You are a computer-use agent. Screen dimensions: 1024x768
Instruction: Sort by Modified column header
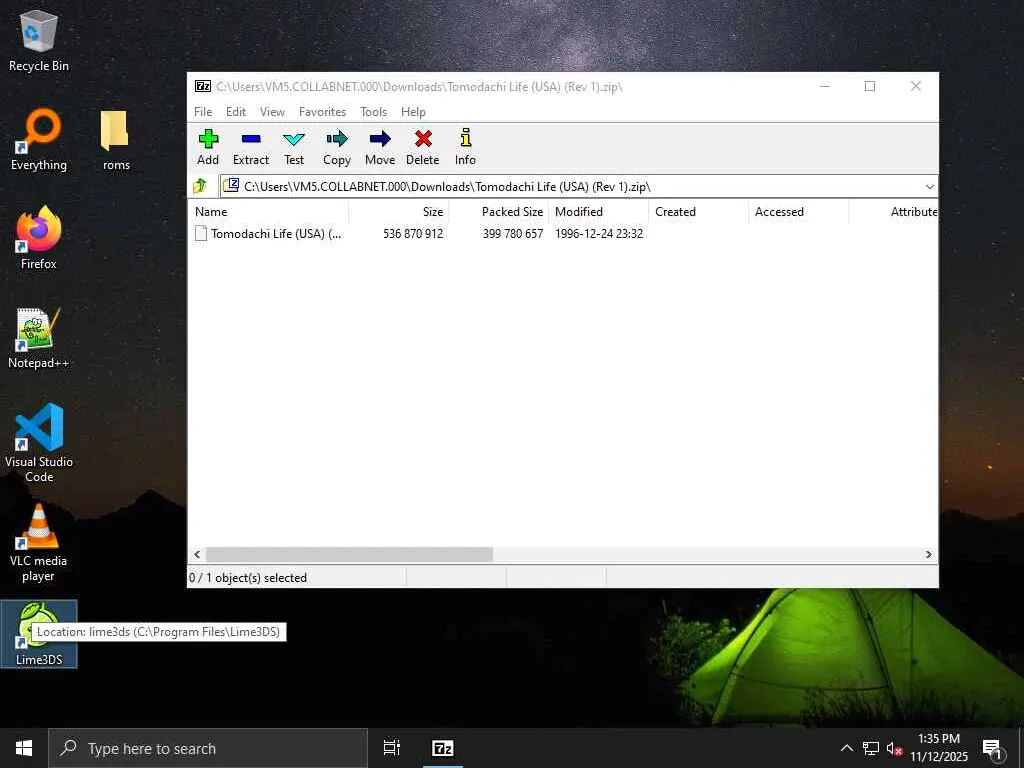[599, 212]
